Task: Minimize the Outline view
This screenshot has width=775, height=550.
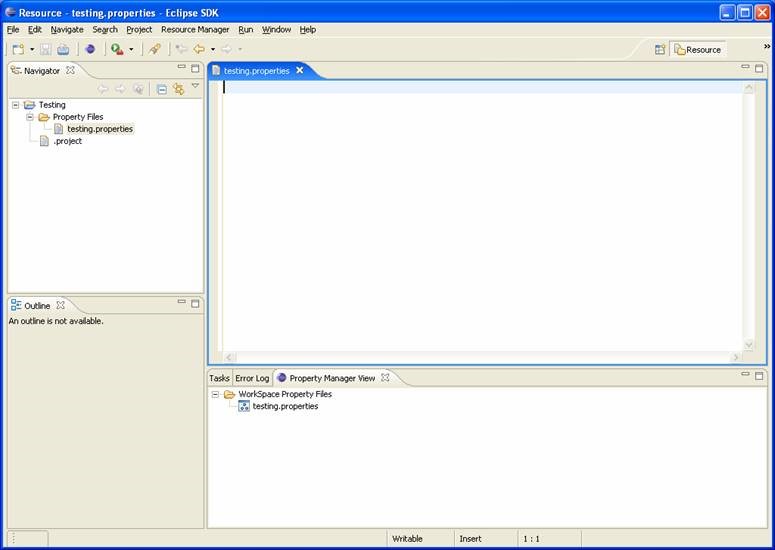Action: [x=181, y=301]
